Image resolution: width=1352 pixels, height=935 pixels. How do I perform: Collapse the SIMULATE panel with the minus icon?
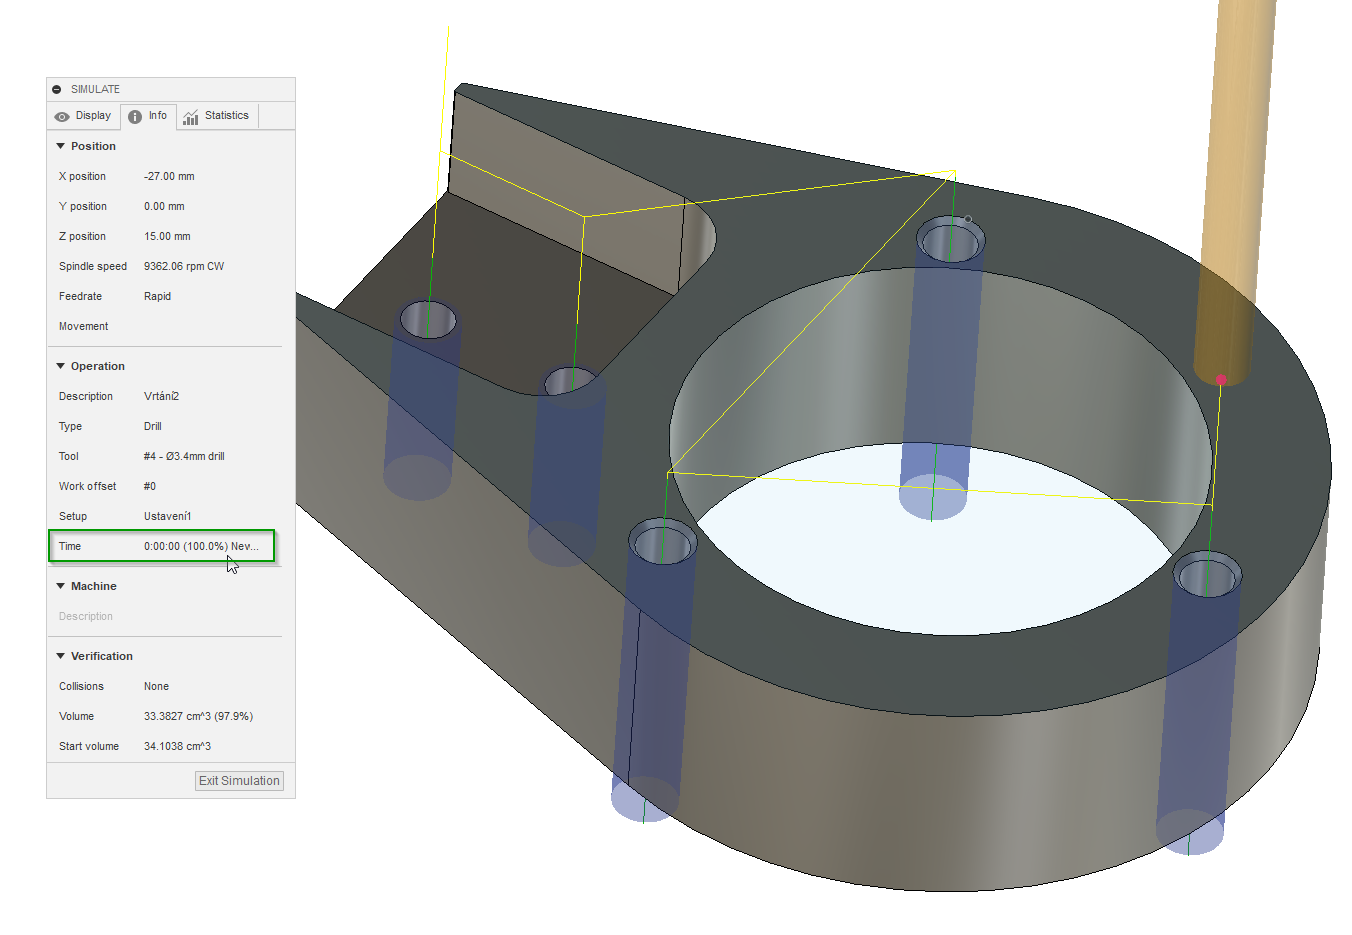click(x=57, y=90)
